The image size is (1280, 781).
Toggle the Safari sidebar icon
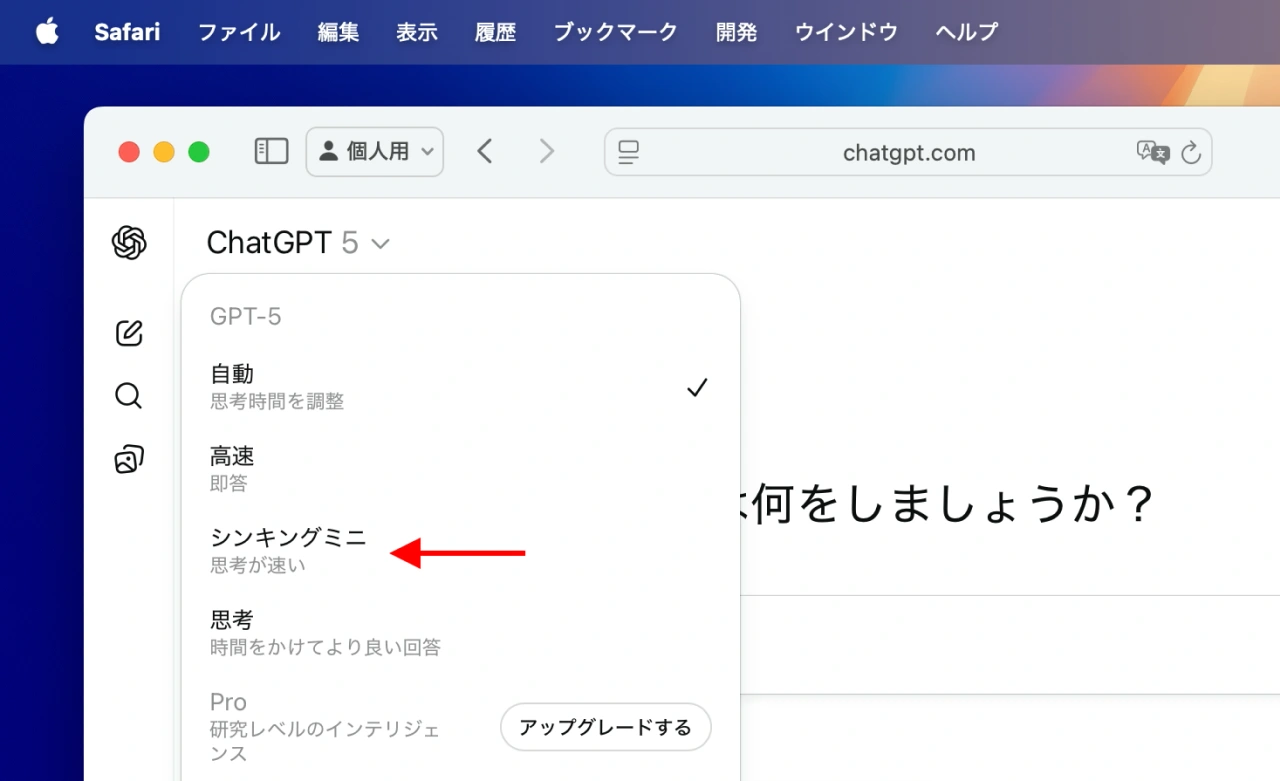(x=271, y=152)
